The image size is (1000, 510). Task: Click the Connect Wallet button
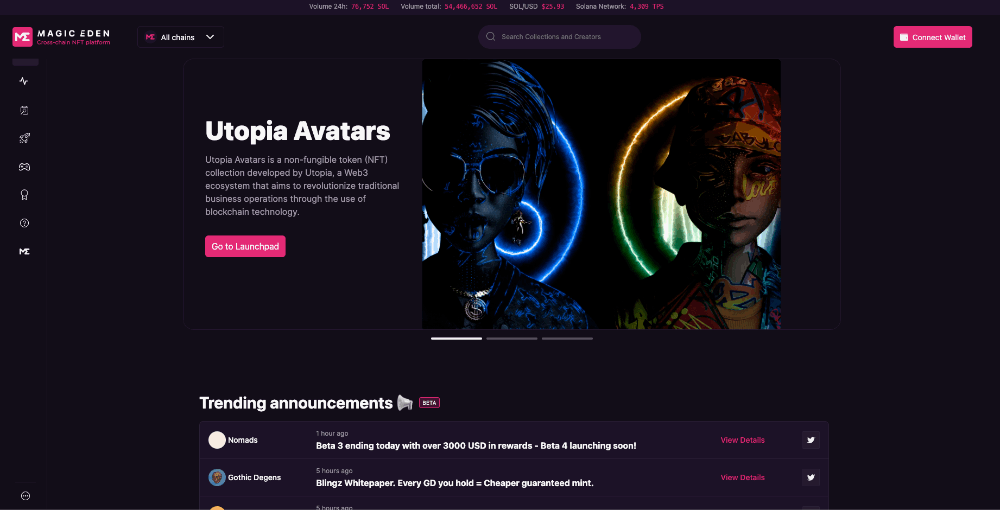932,37
